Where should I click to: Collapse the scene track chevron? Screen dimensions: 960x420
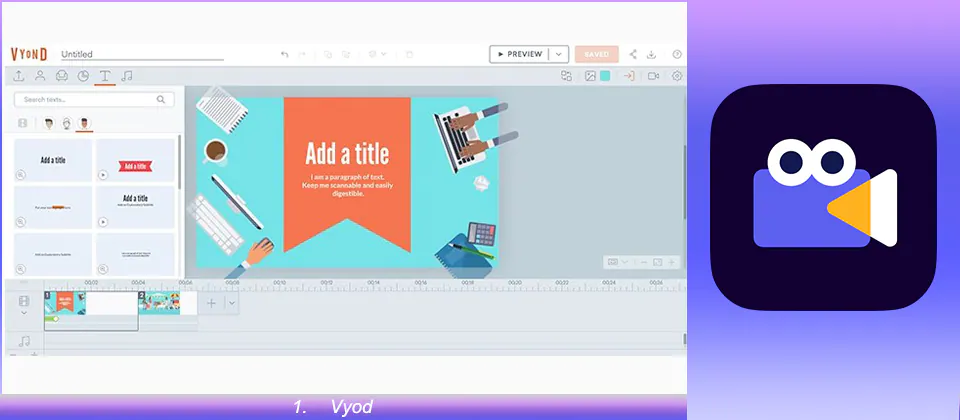pyautogui.click(x=24, y=313)
